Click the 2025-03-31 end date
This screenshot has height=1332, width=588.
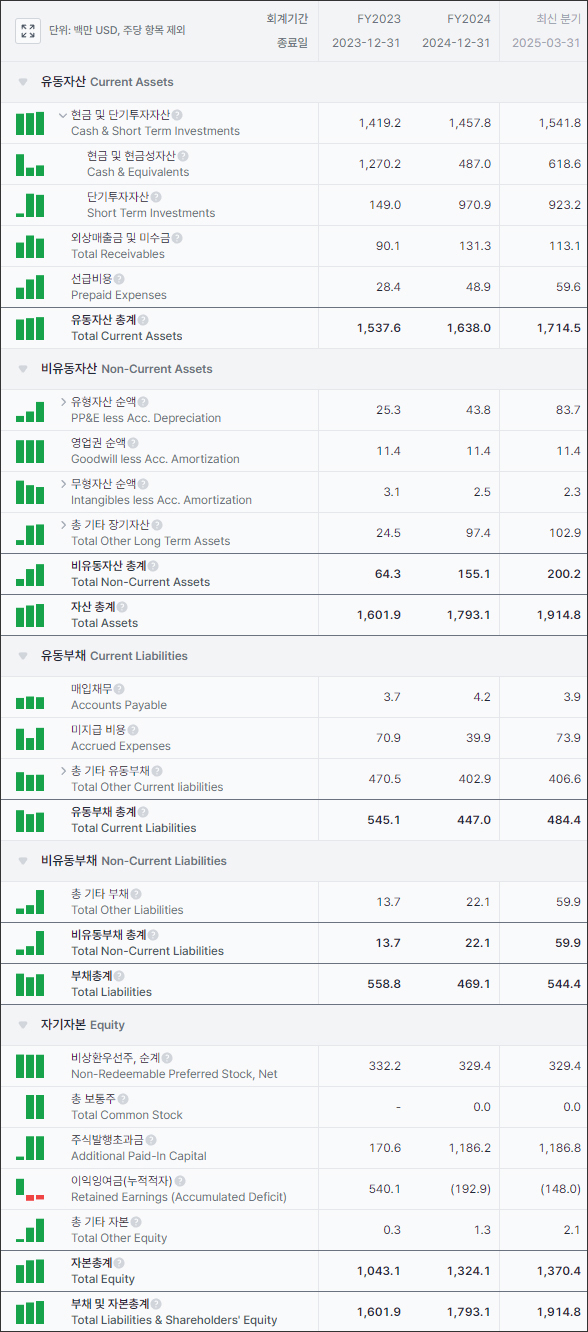(x=546, y=43)
